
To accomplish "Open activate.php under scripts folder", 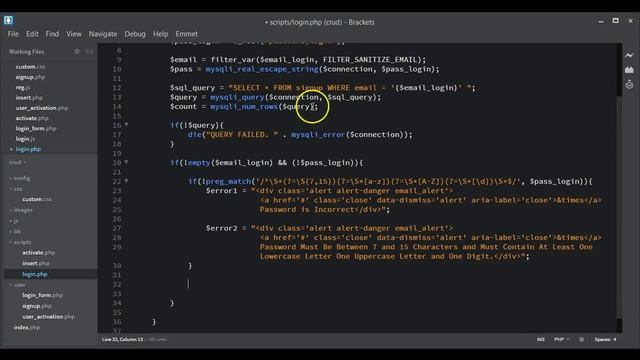I will (38, 253).
